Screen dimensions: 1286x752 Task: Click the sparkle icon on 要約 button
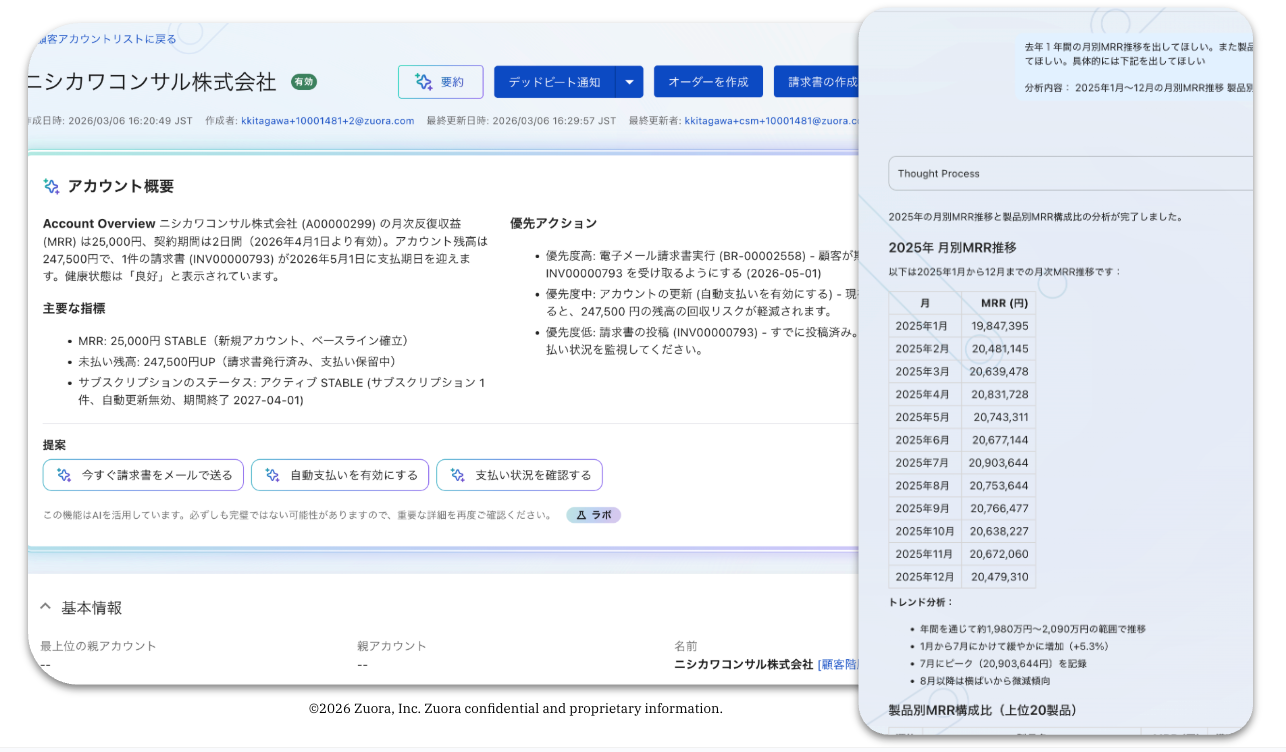pos(423,82)
